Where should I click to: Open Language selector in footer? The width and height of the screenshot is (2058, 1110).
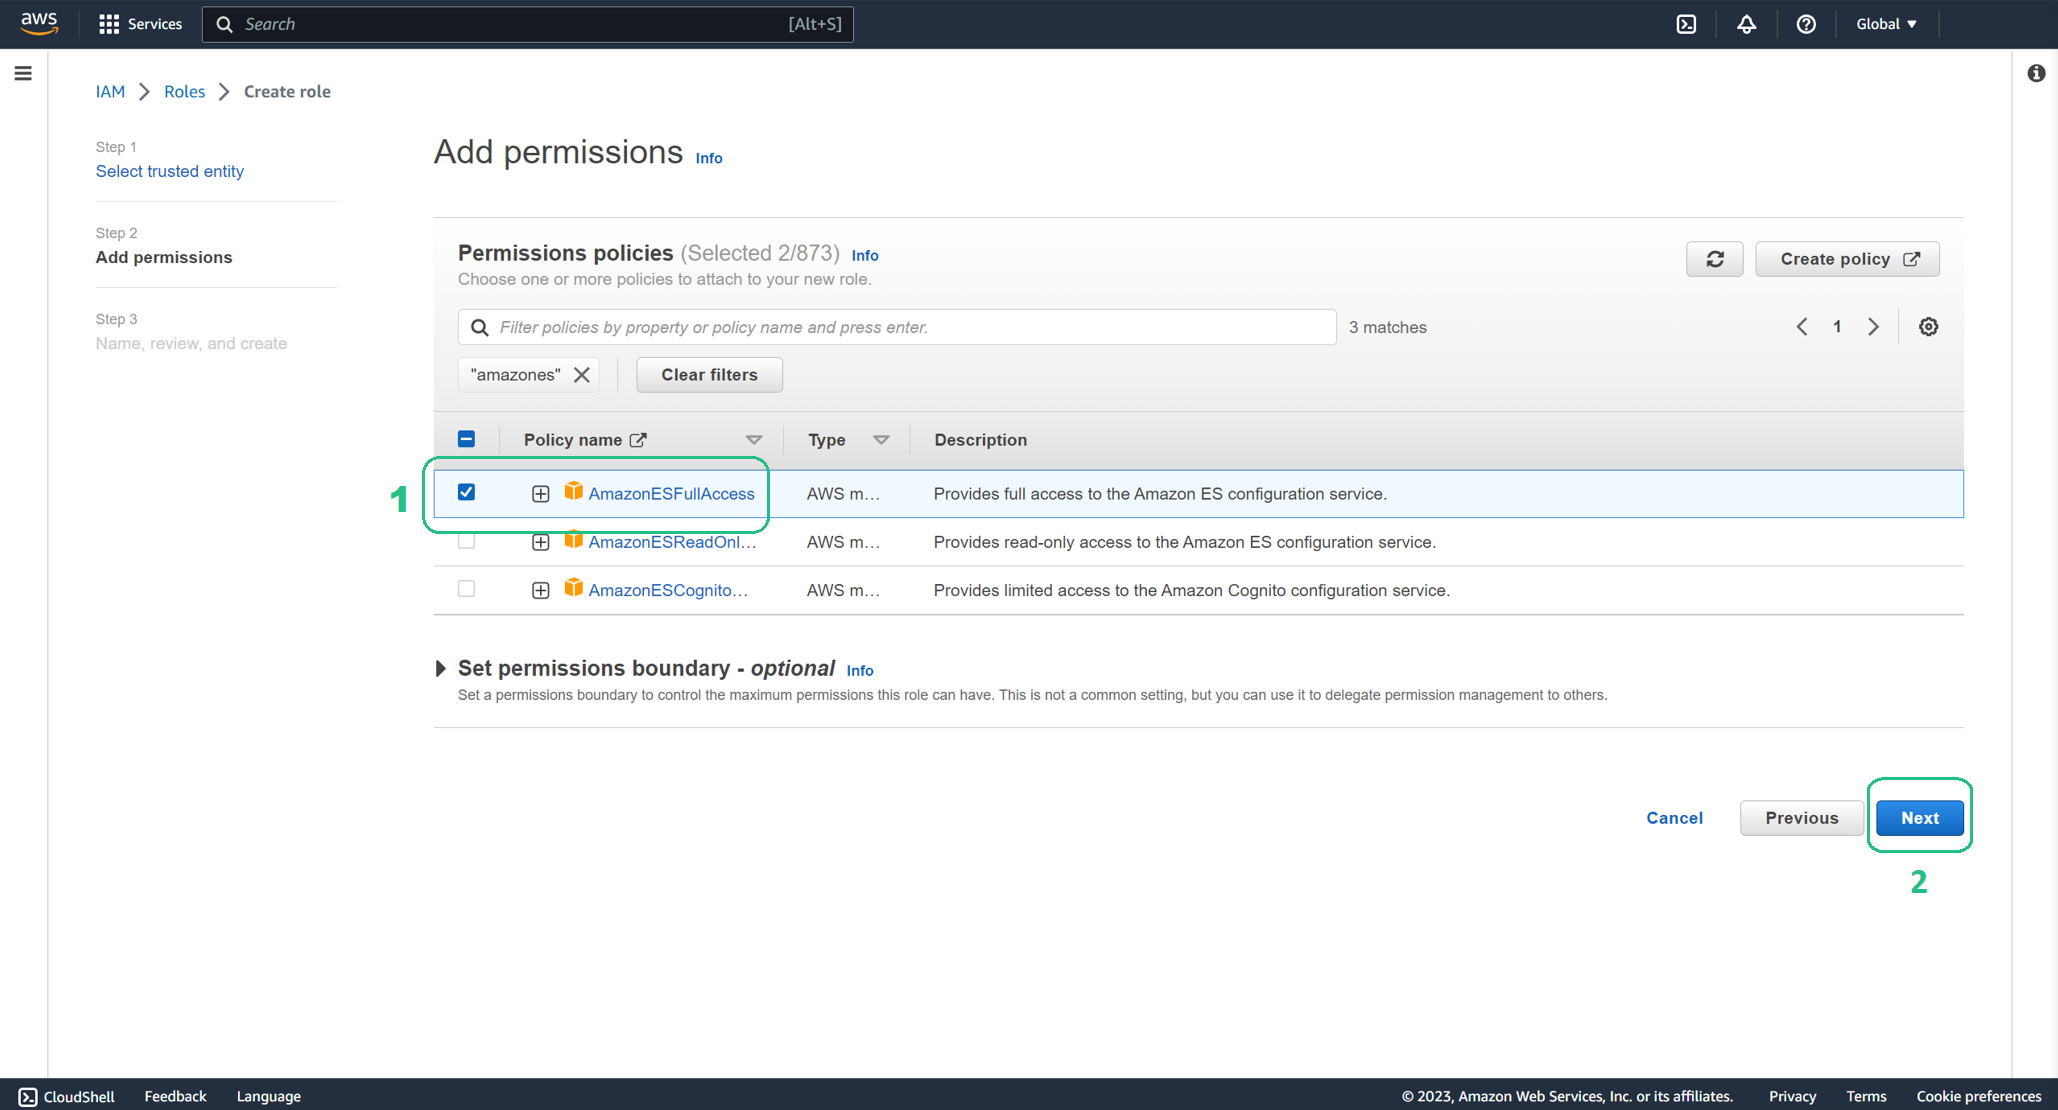coord(268,1096)
